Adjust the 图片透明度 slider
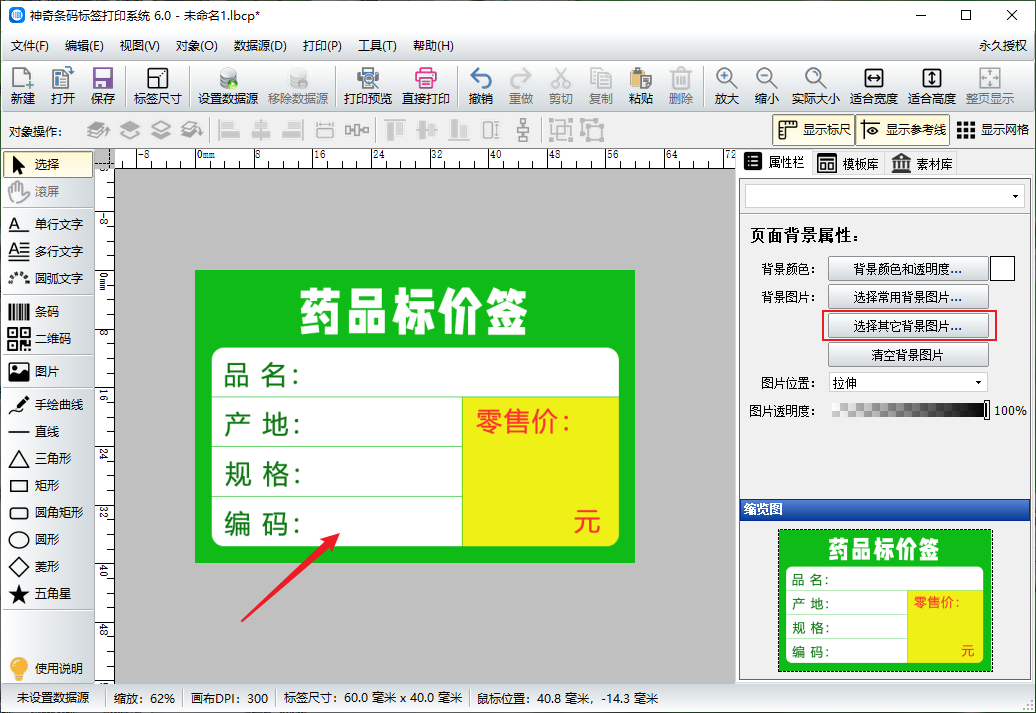The image size is (1036, 713). click(x=909, y=410)
